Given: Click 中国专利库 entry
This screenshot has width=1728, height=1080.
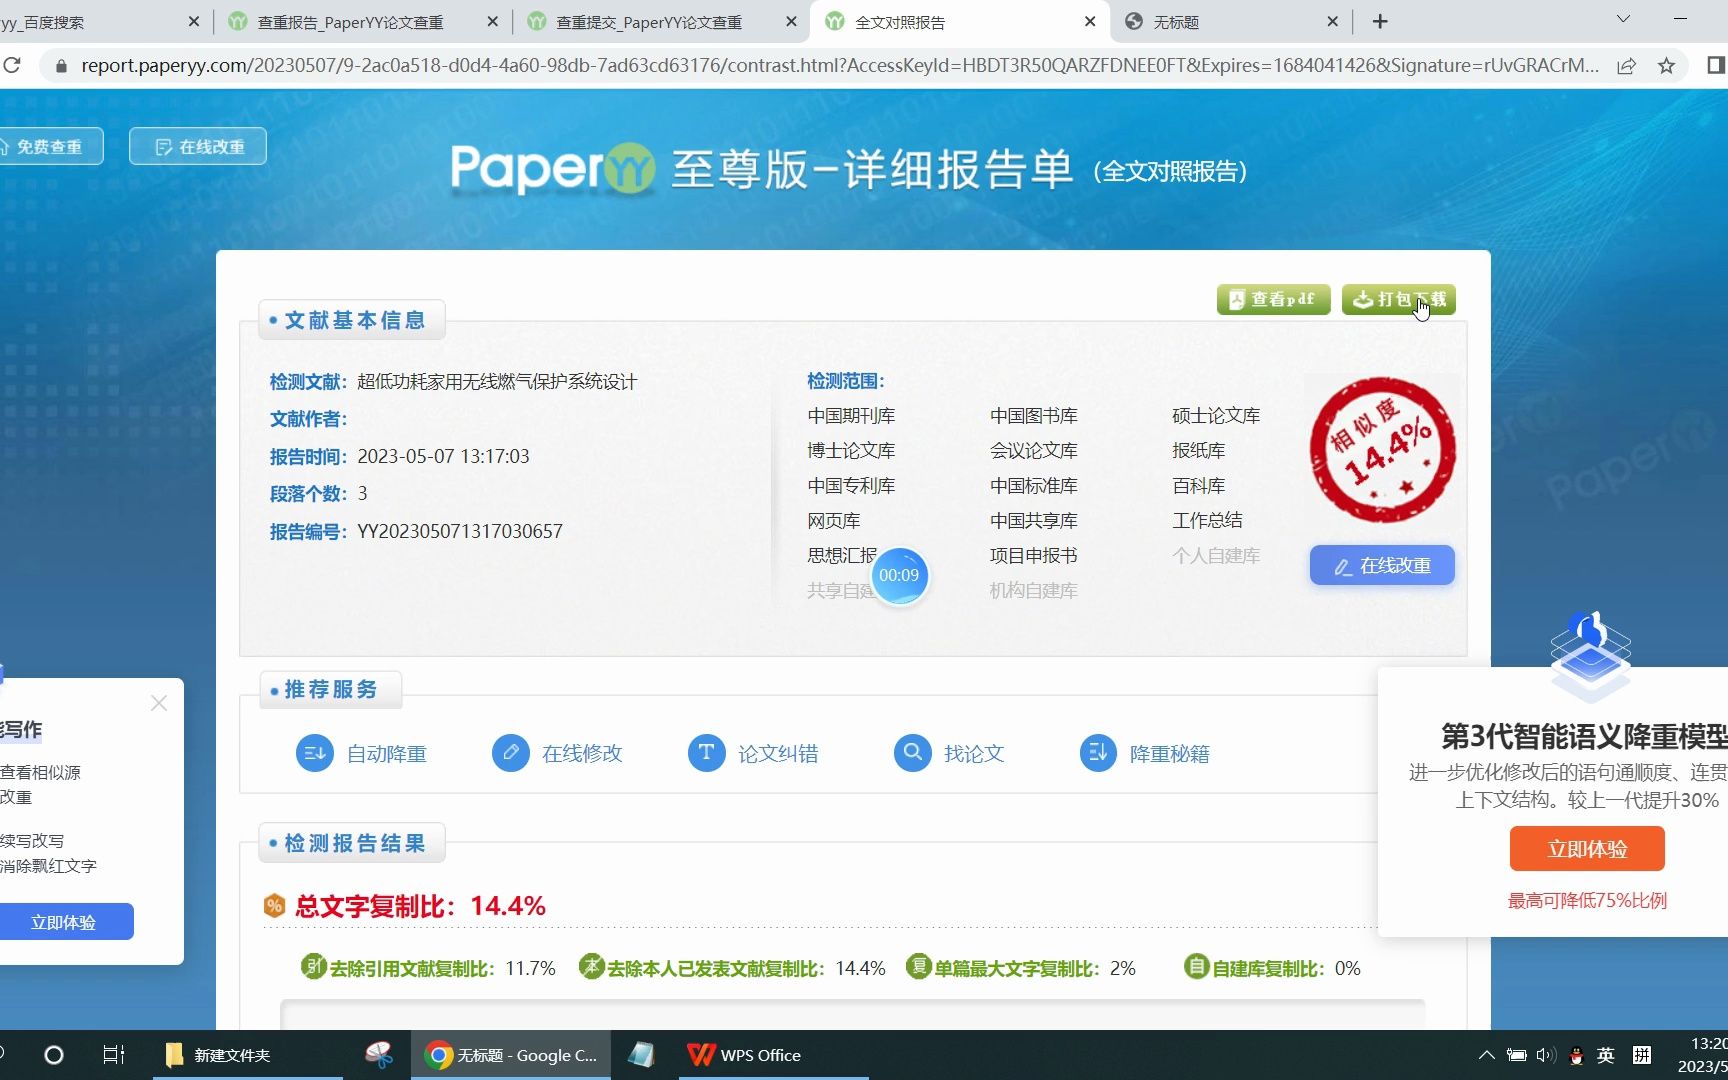Looking at the screenshot, I should 851,486.
